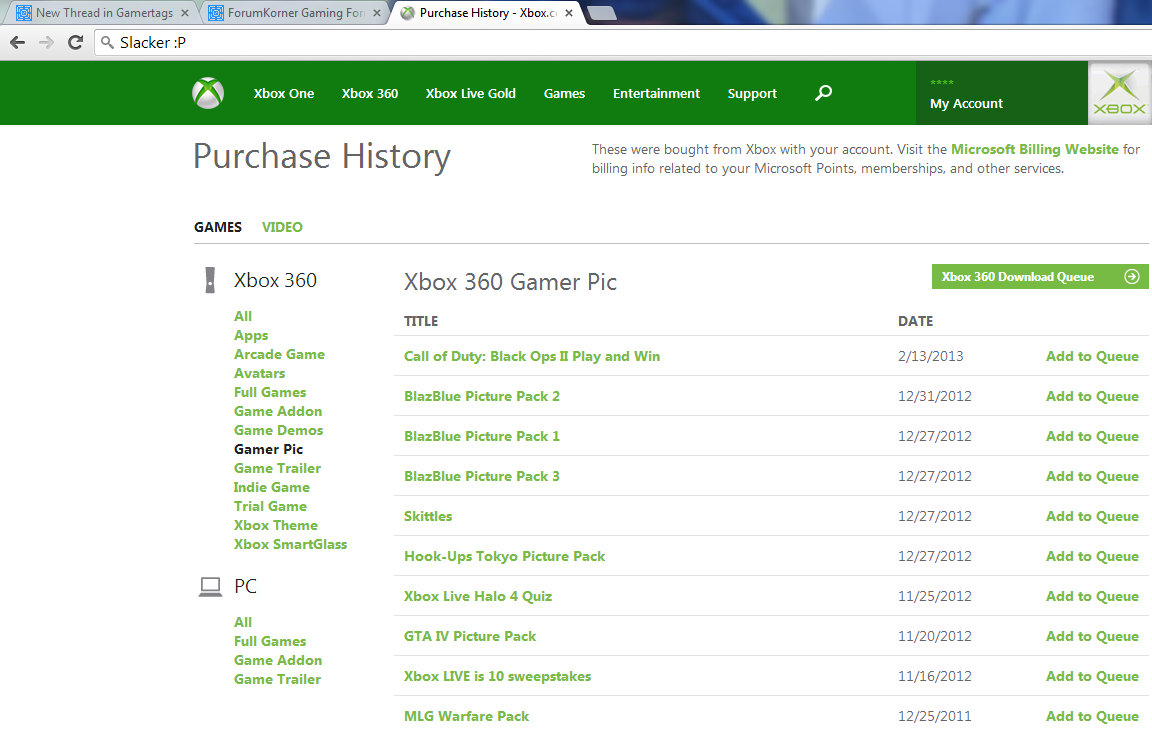The image size is (1152, 733).
Task: Filter by Indie Game
Action: 271,487
